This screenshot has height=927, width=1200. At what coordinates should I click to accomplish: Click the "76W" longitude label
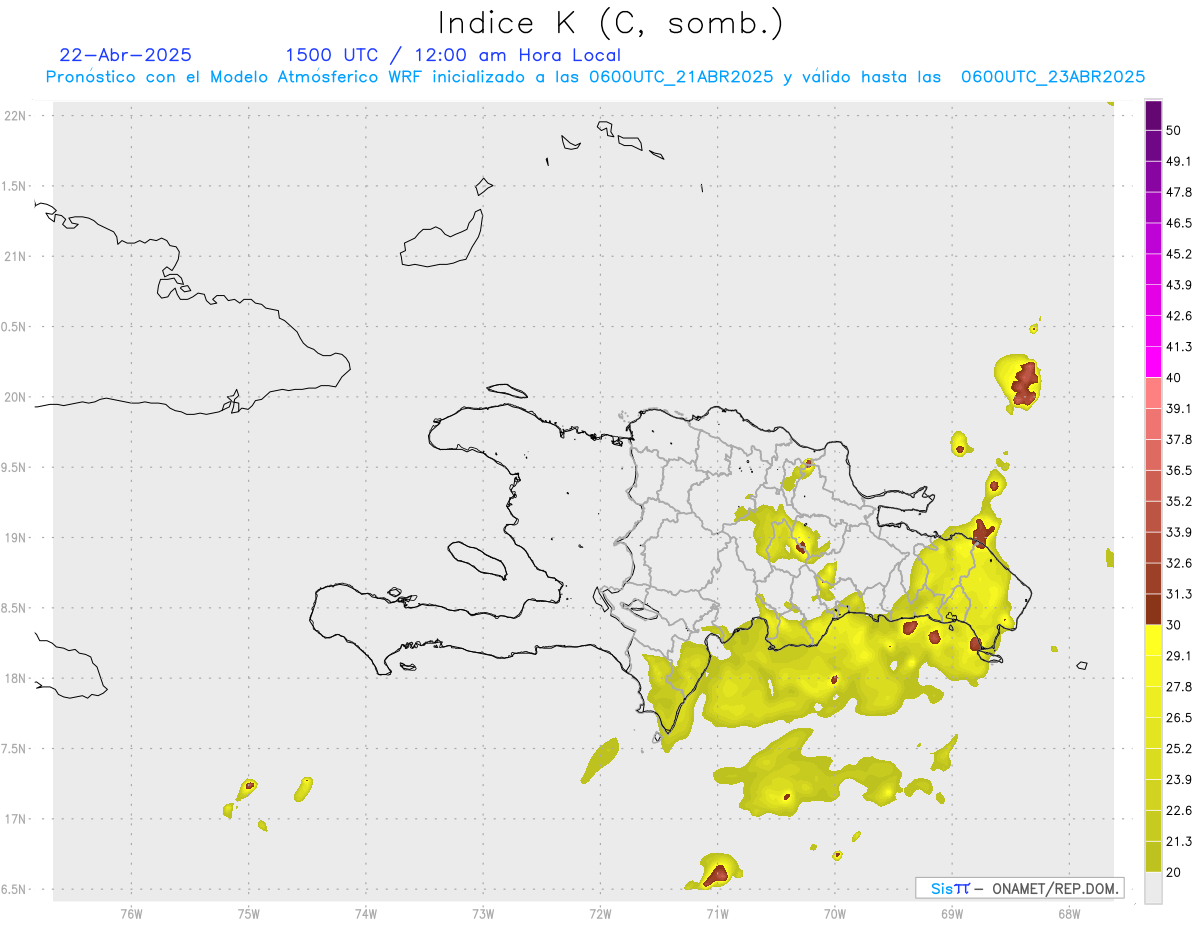[x=131, y=912]
